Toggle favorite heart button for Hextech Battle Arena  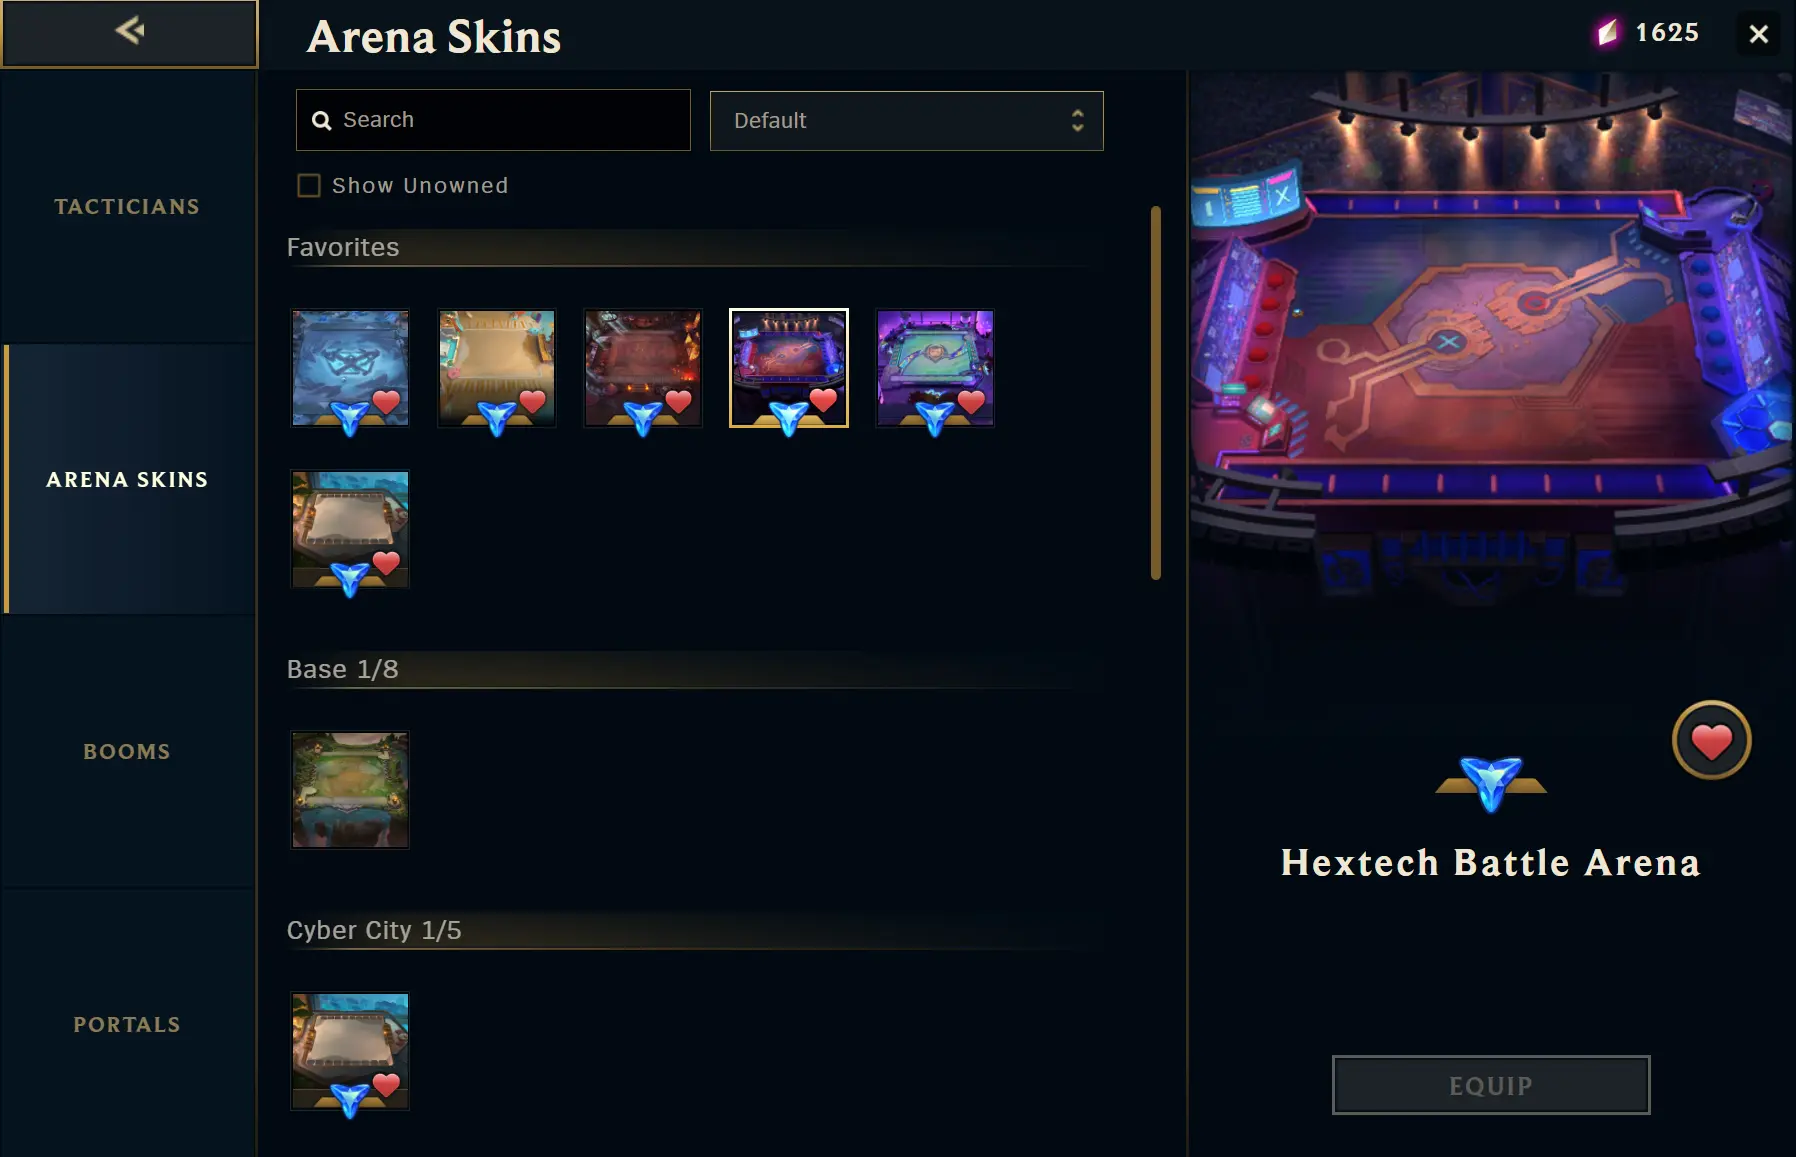coord(1711,740)
